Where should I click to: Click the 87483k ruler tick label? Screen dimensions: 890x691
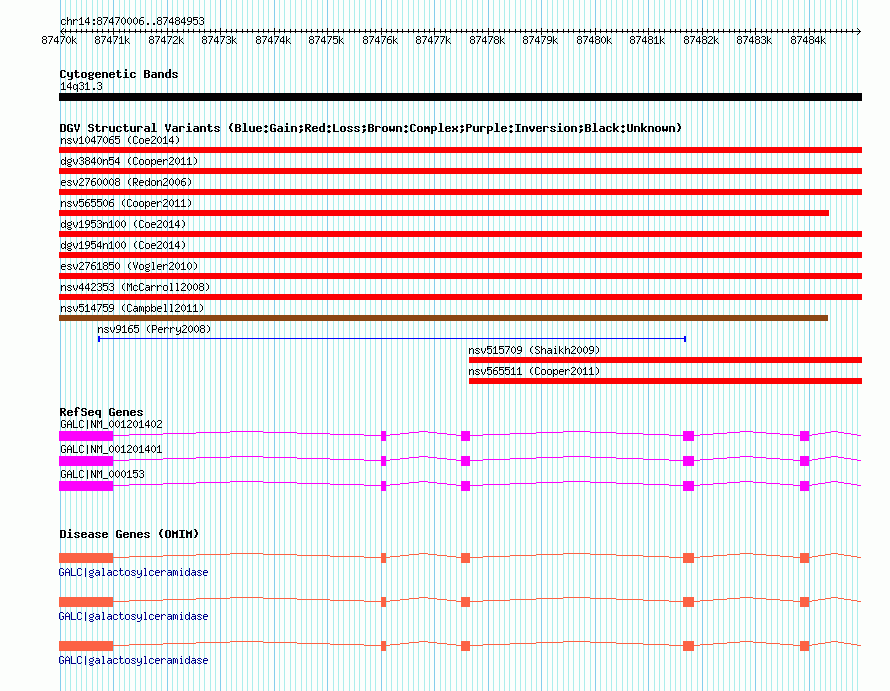pyautogui.click(x=754, y=40)
